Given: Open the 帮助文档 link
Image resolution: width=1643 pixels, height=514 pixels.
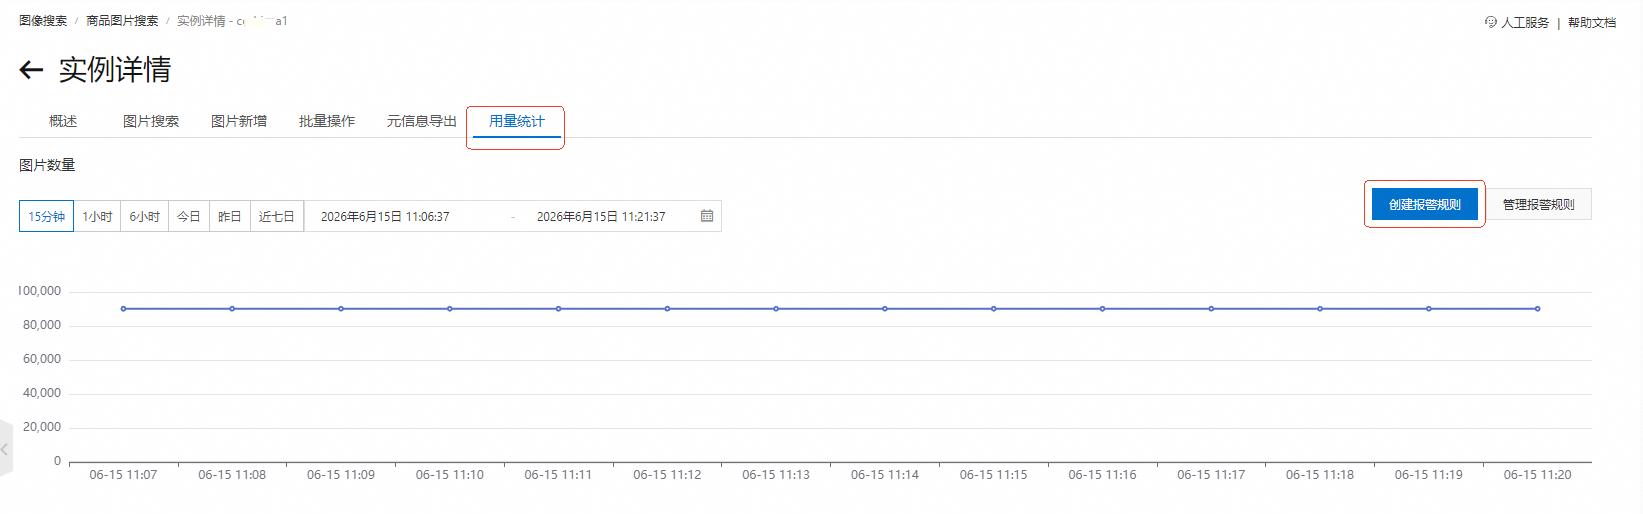Looking at the screenshot, I should pyautogui.click(x=1592, y=22).
